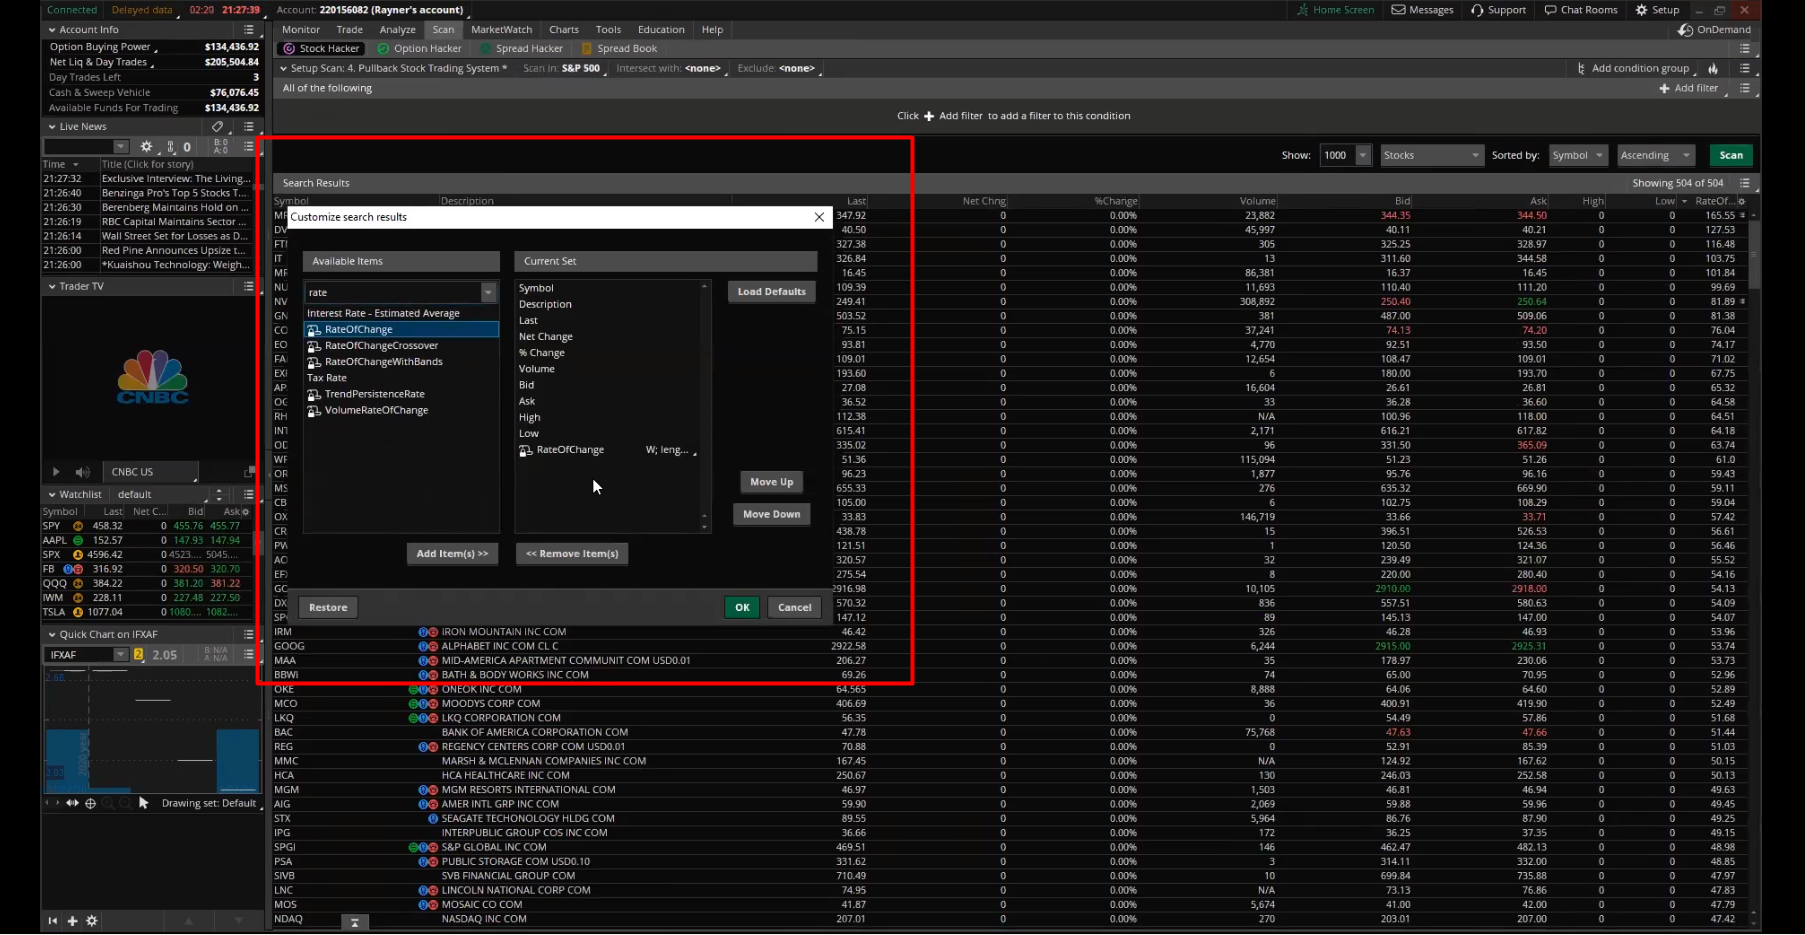This screenshot has width=1805, height=935.
Task: Open Chat Rooms
Action: pyautogui.click(x=1580, y=10)
